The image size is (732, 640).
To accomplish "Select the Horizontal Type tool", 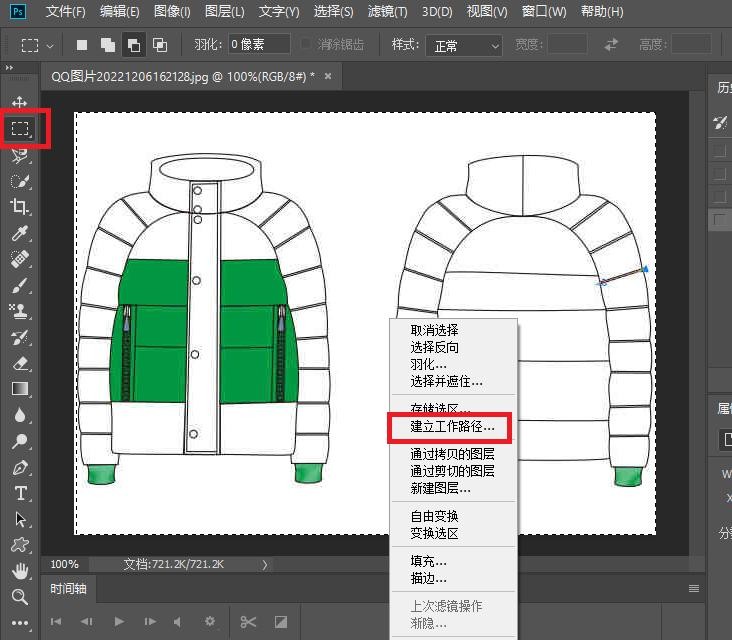I will pyautogui.click(x=20, y=493).
